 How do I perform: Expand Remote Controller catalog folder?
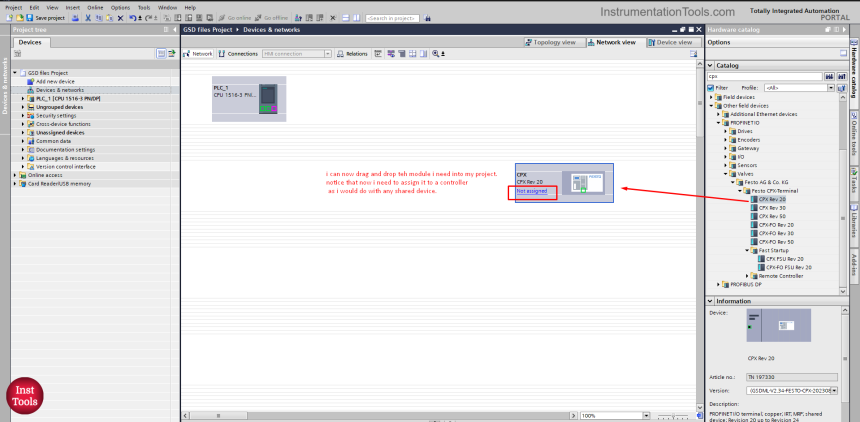click(747, 276)
